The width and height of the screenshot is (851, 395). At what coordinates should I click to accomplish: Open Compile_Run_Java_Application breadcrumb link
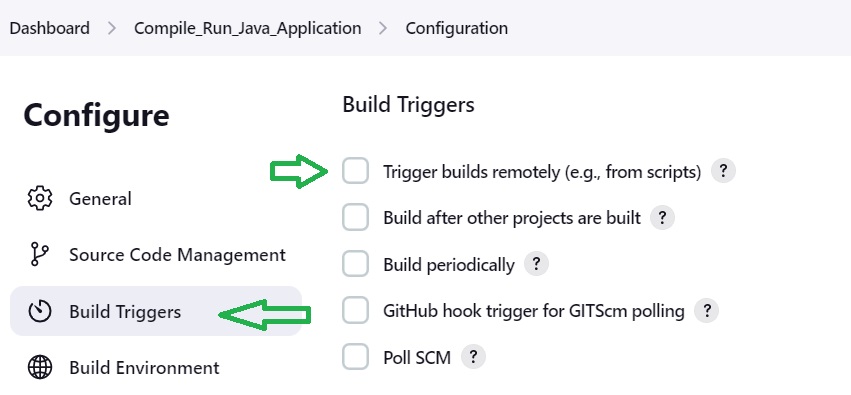point(247,28)
